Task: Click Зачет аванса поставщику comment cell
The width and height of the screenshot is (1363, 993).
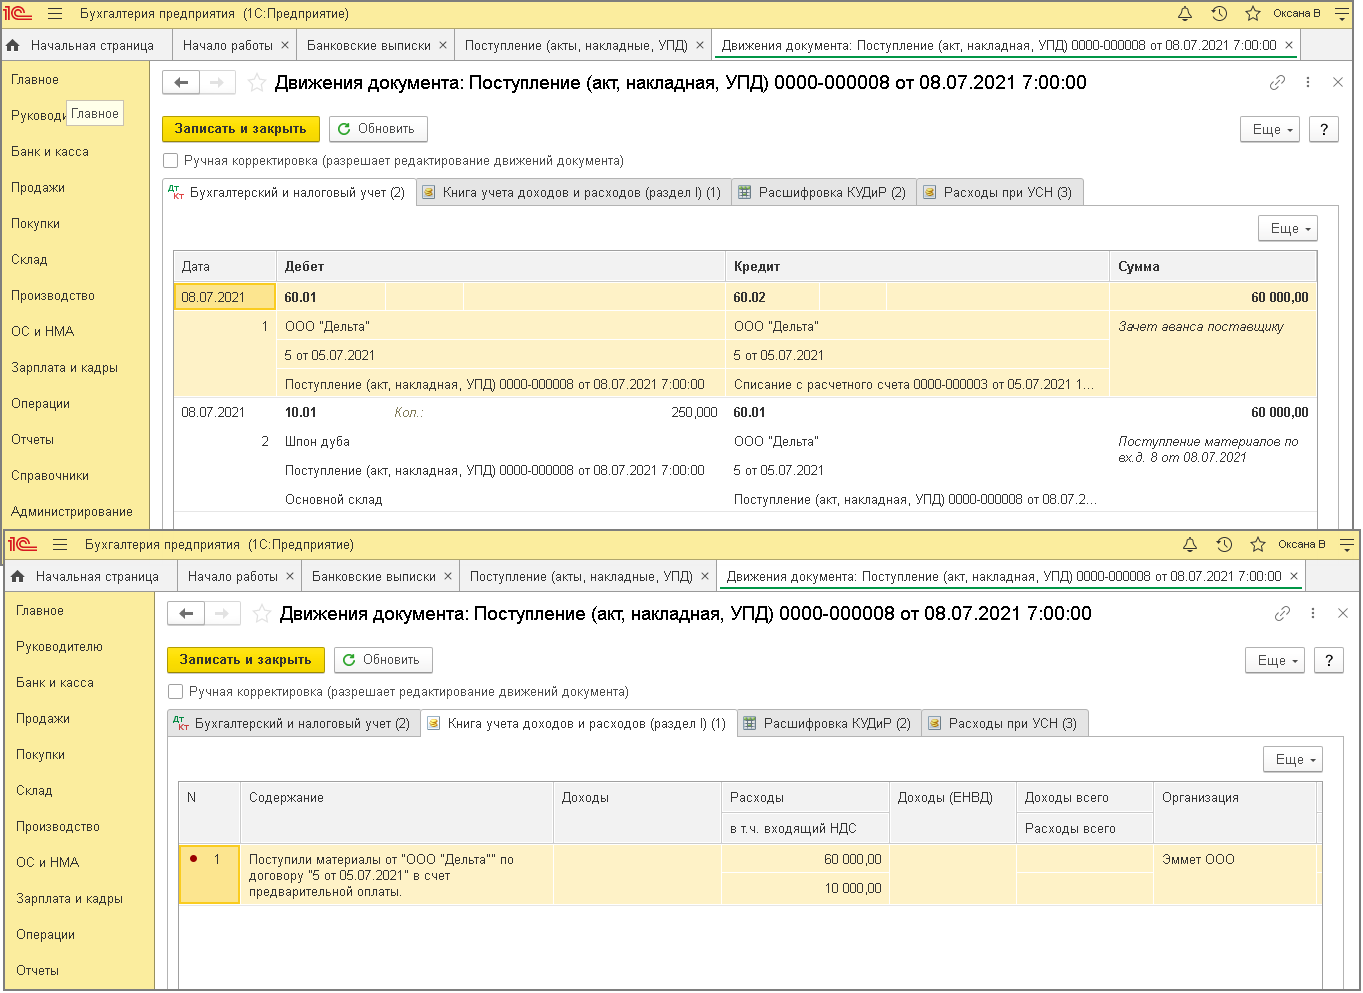Action: (x=1201, y=327)
